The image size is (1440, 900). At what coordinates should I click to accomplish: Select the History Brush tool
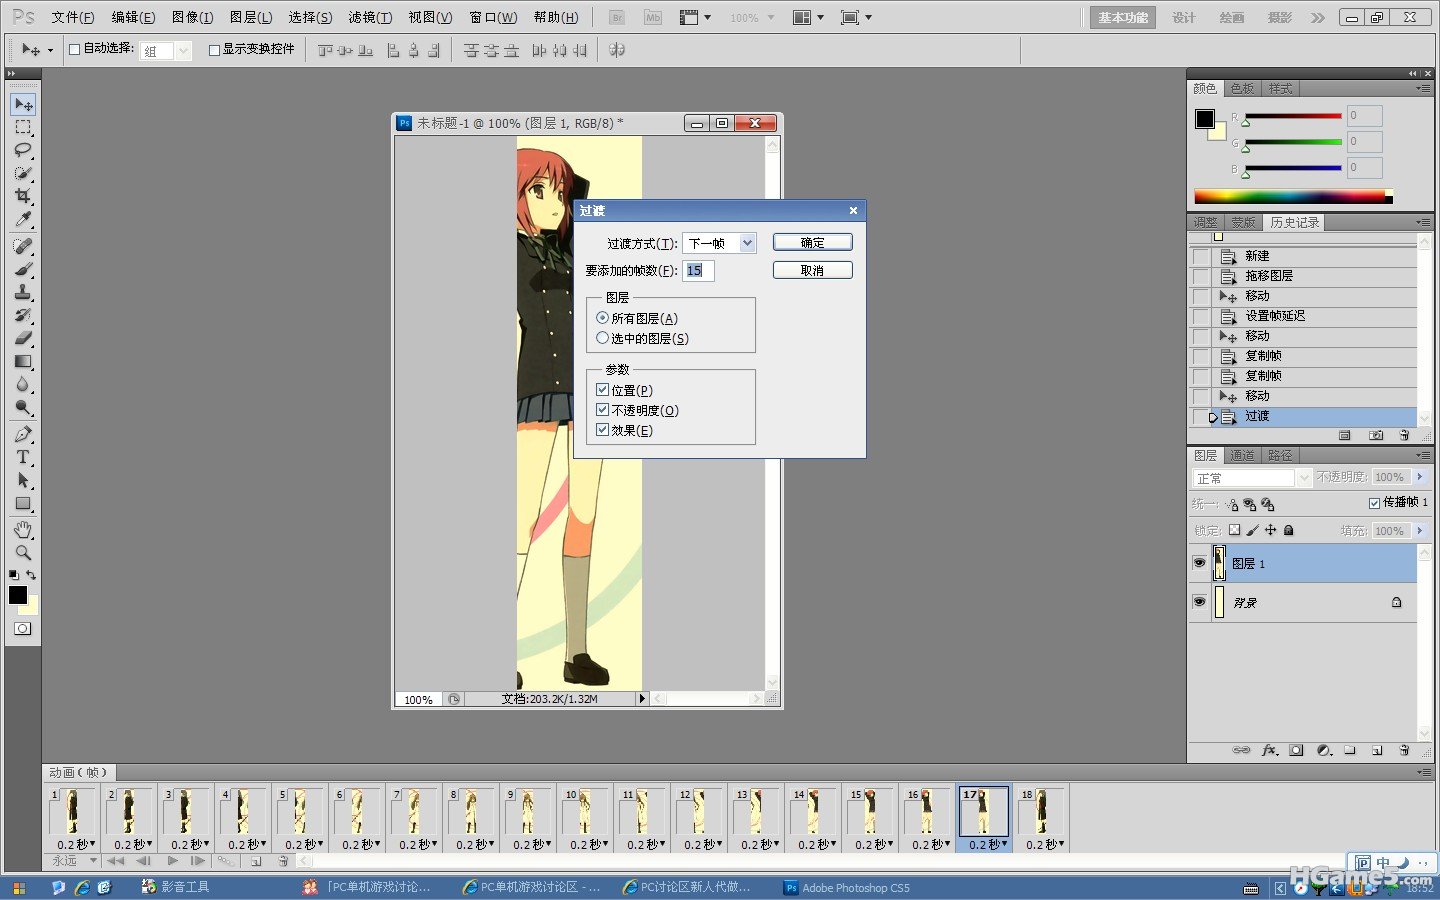[23, 315]
